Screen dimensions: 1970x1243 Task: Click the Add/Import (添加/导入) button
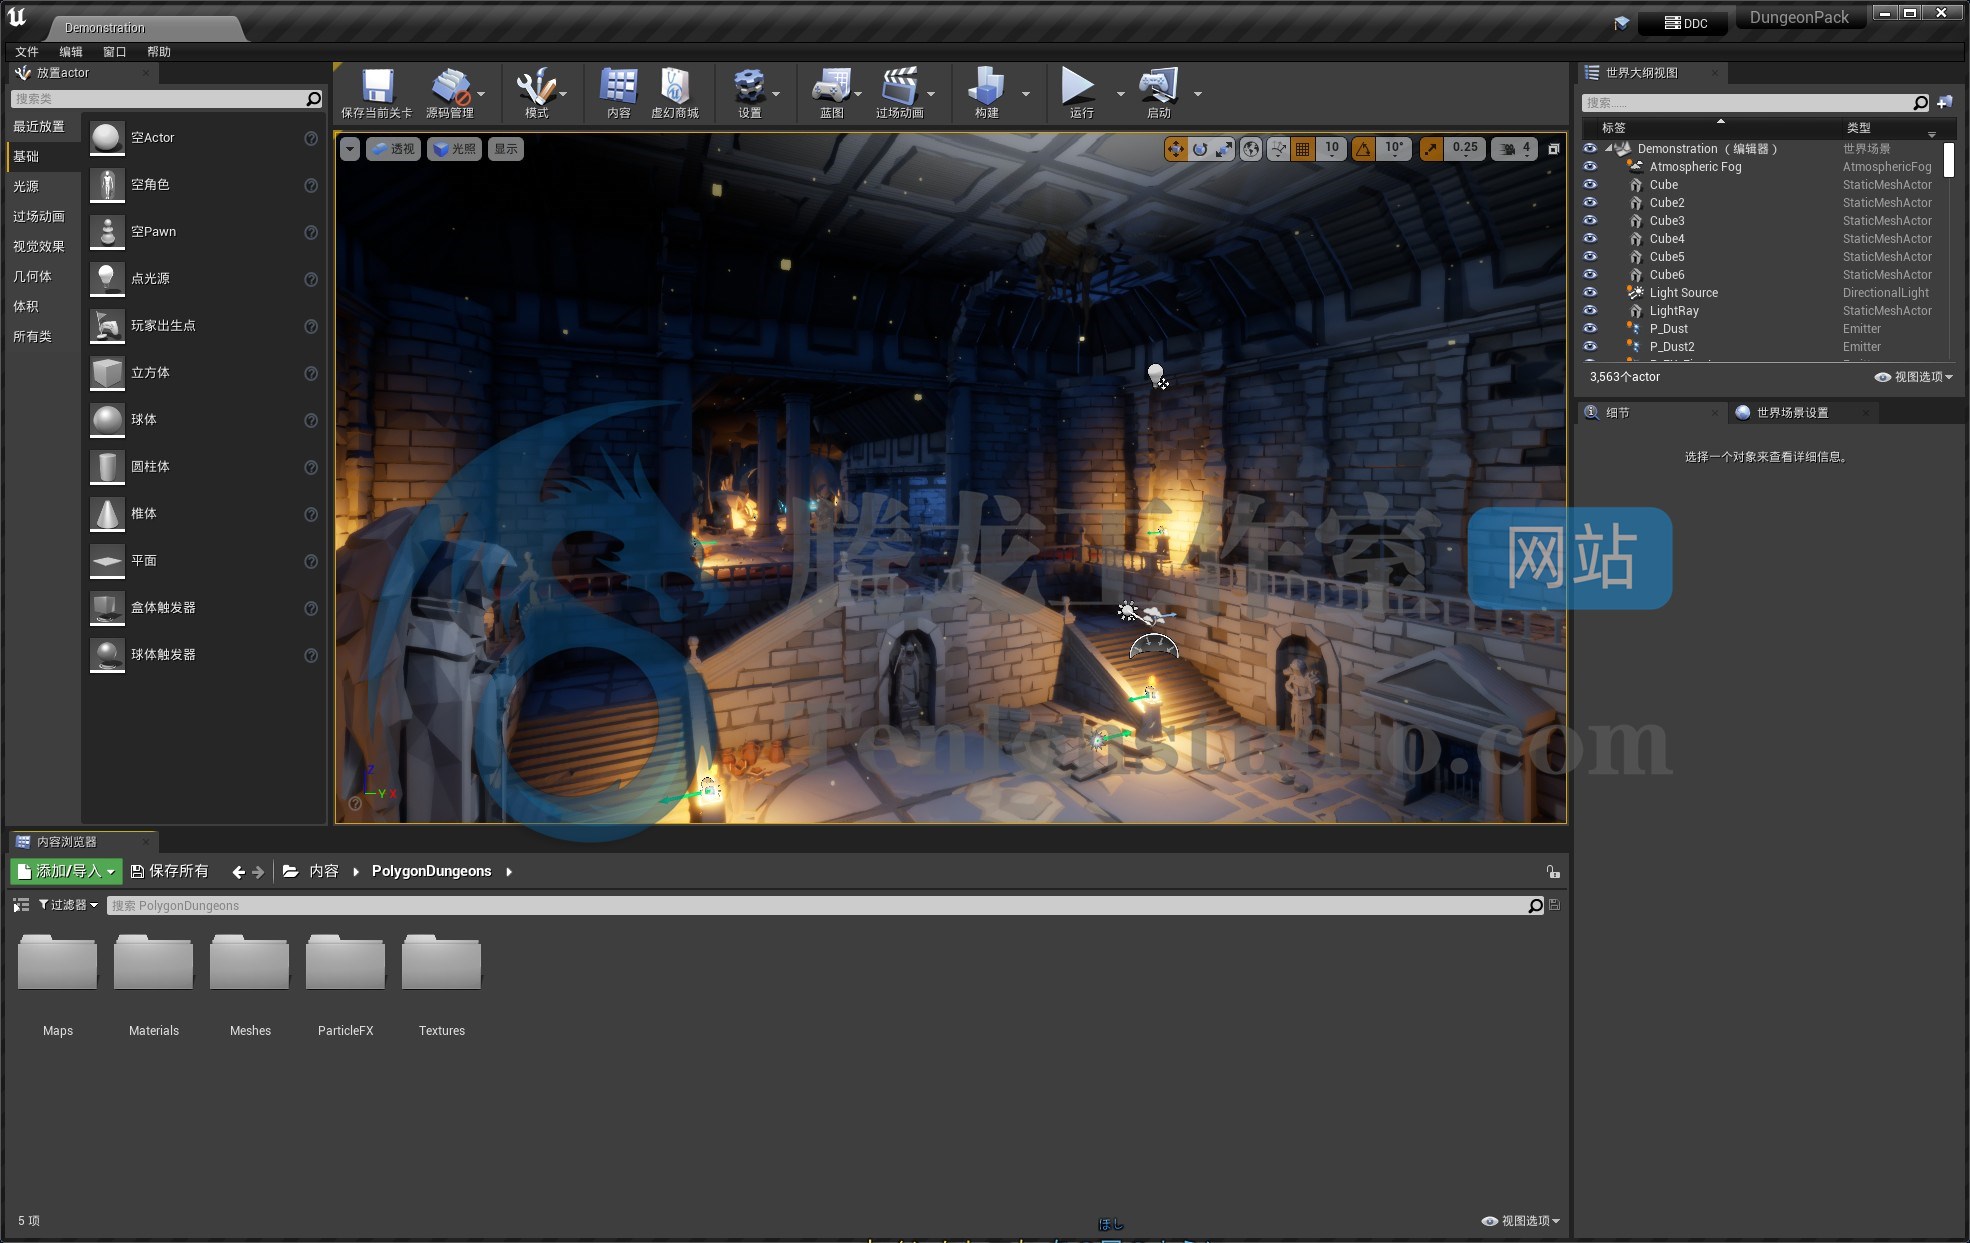point(66,871)
